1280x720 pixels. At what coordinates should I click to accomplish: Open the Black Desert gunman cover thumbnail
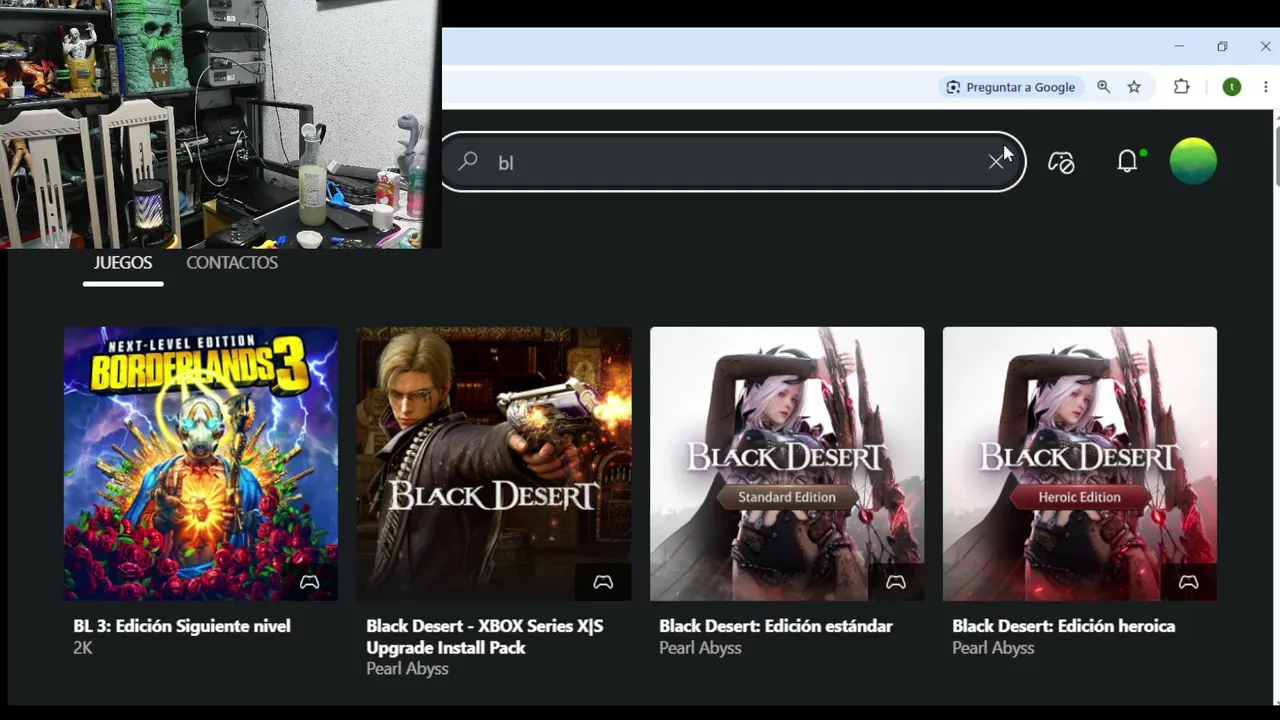[494, 464]
